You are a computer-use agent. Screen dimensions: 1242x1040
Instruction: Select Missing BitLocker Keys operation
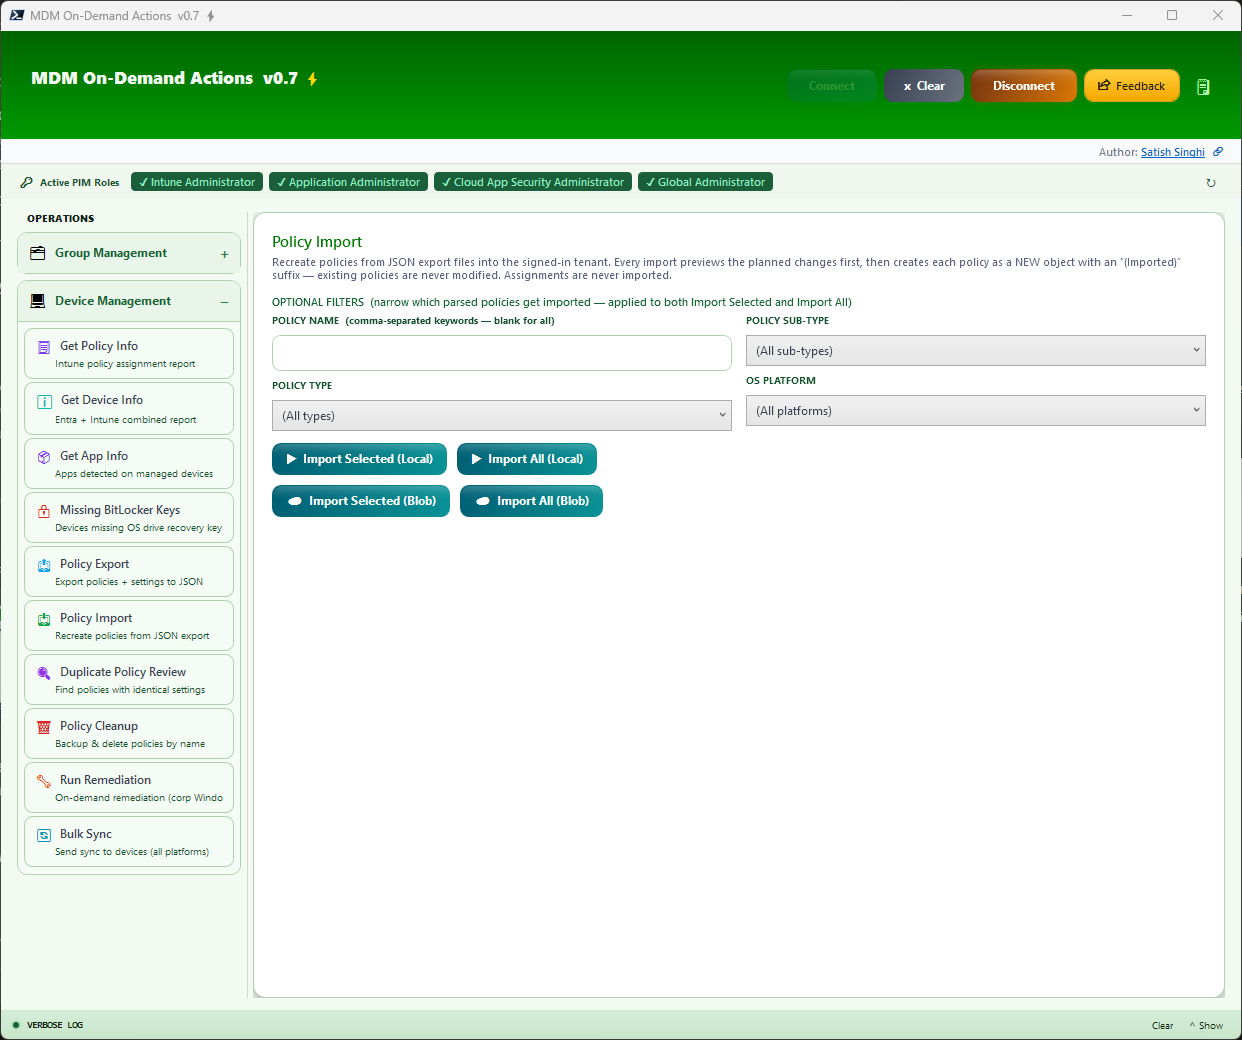pyautogui.click(x=129, y=517)
